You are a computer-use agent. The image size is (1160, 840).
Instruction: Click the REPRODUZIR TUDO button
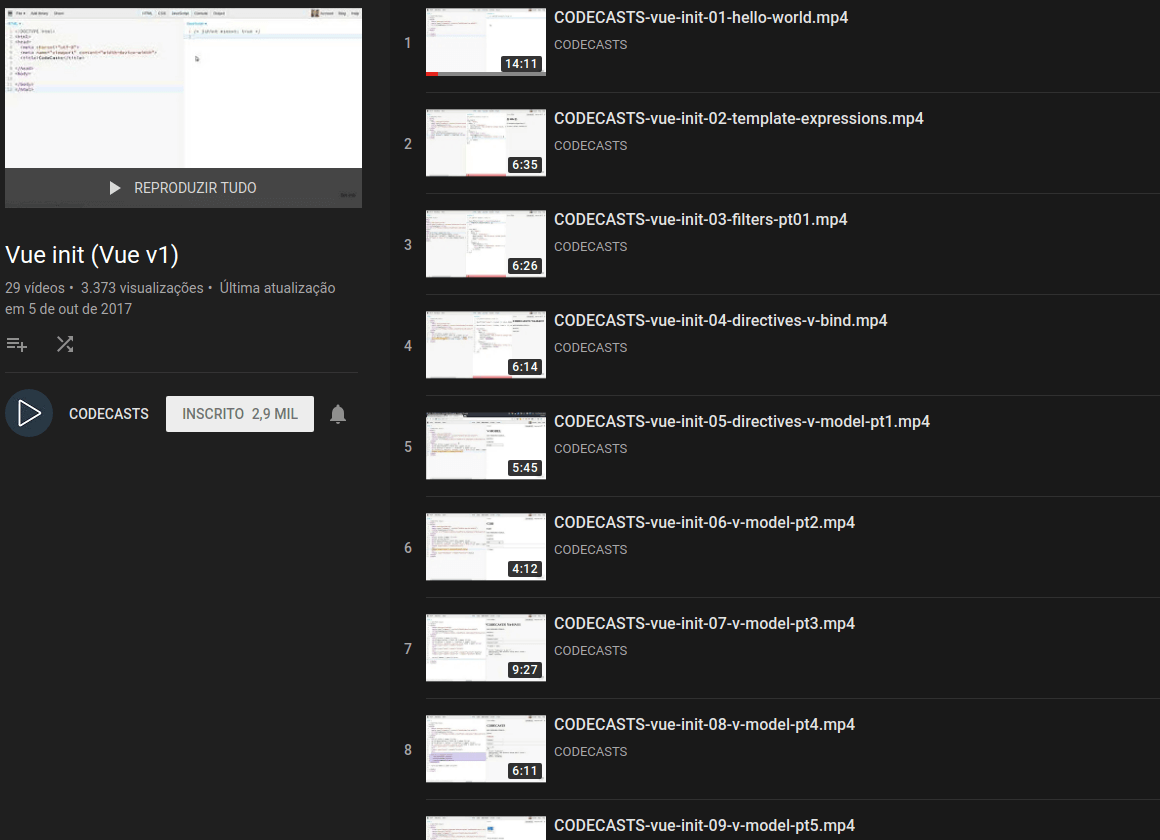(x=183, y=188)
